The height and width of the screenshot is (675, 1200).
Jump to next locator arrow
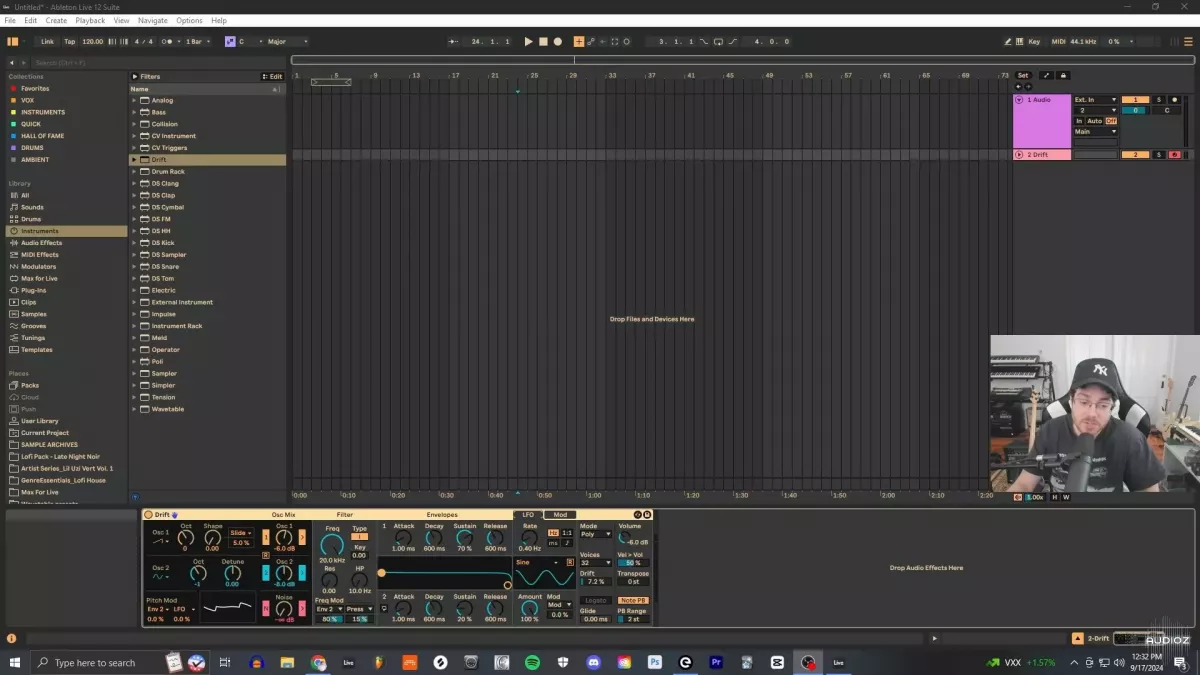[1027, 87]
